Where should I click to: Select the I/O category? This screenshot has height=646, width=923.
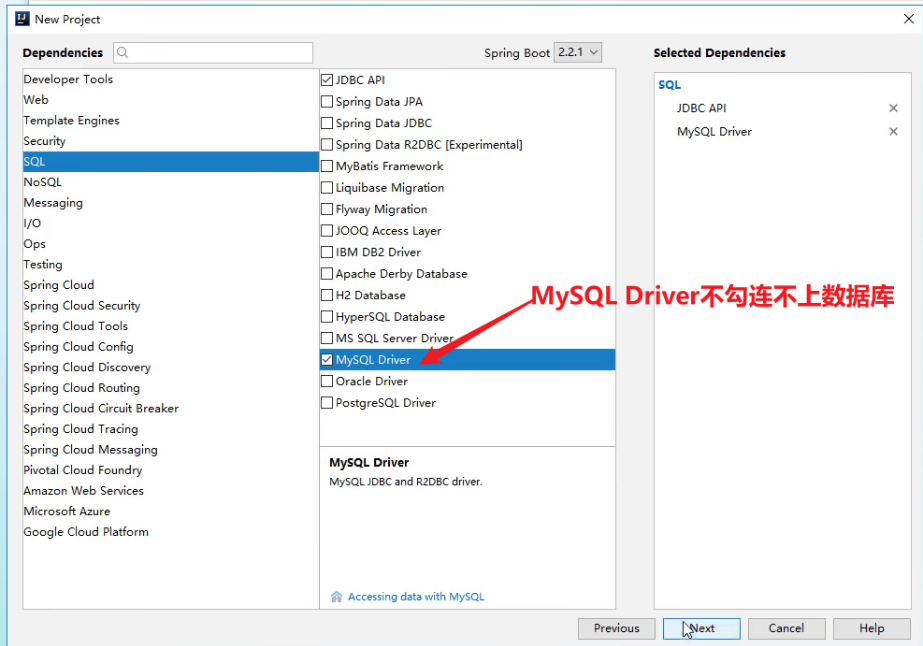coord(171,223)
